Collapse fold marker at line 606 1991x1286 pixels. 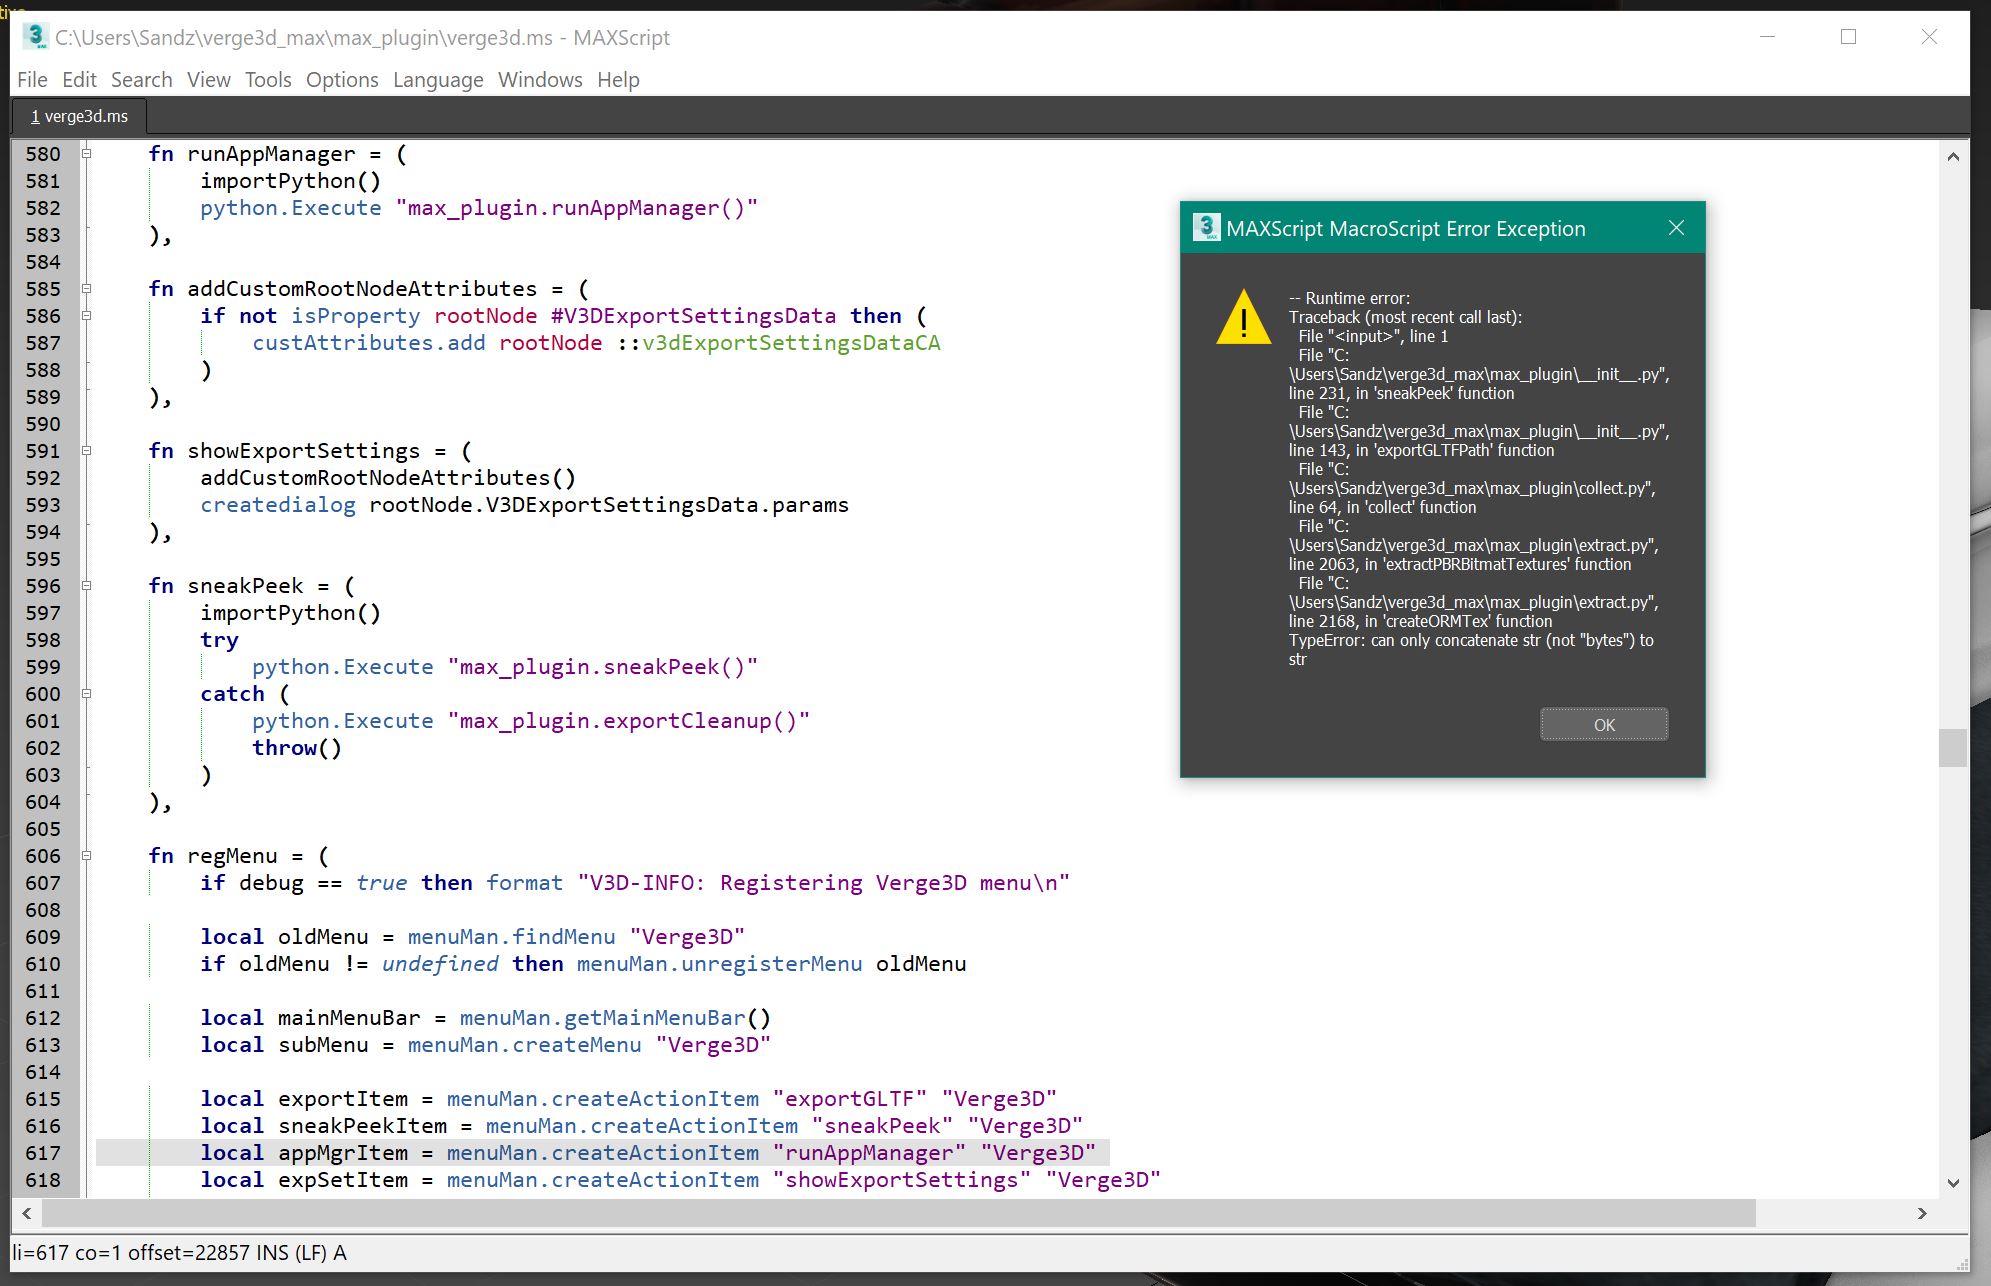point(87,855)
